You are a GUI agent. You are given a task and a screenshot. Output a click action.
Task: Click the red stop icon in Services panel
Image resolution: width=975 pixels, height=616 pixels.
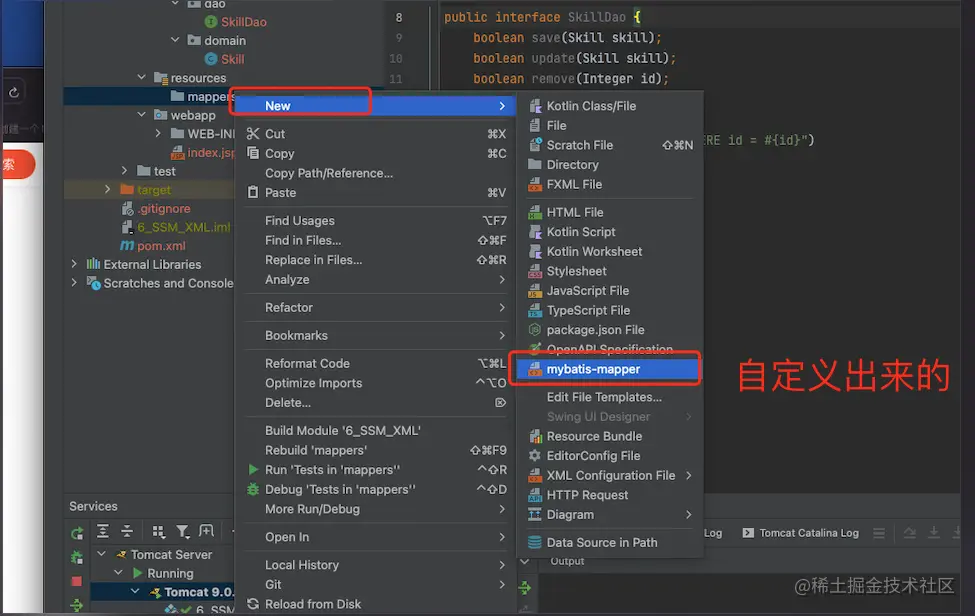click(x=77, y=581)
